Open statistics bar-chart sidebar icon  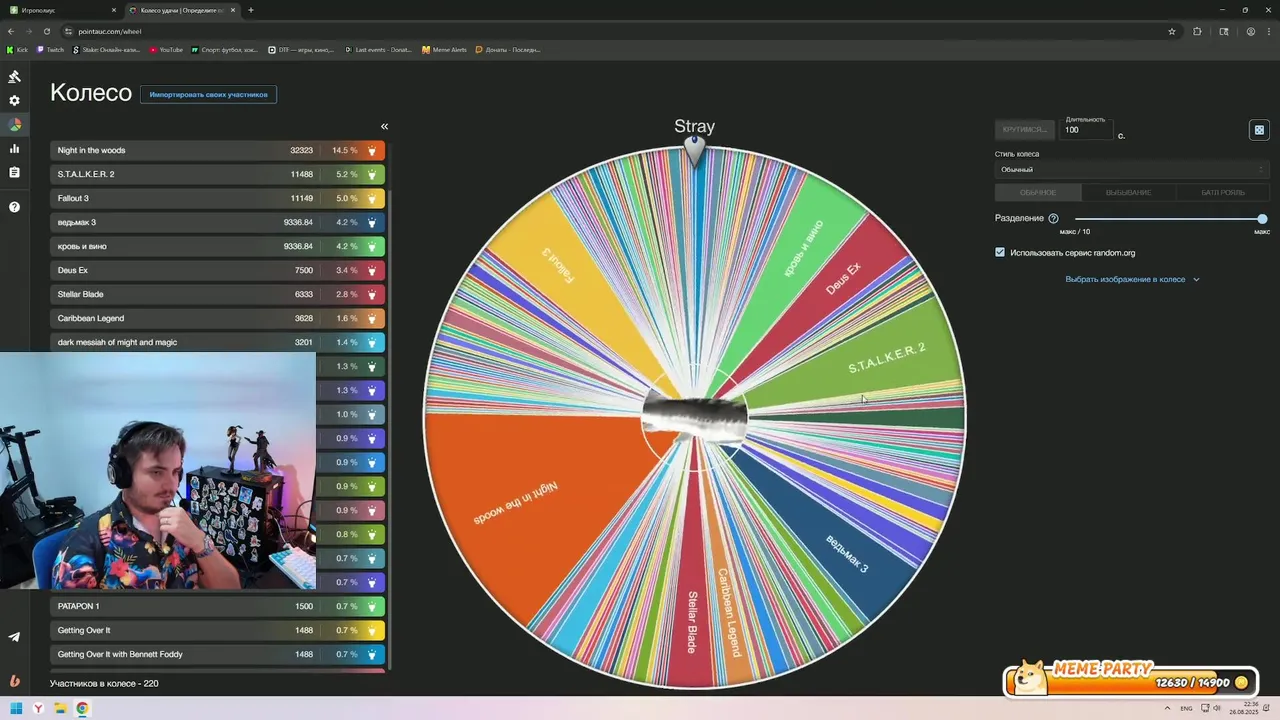14,149
